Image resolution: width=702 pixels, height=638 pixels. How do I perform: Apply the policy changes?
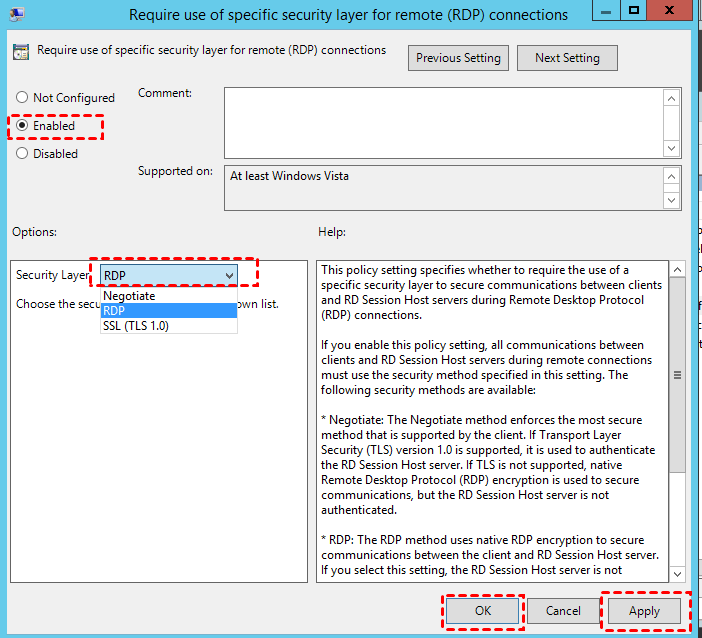pyautogui.click(x=644, y=610)
